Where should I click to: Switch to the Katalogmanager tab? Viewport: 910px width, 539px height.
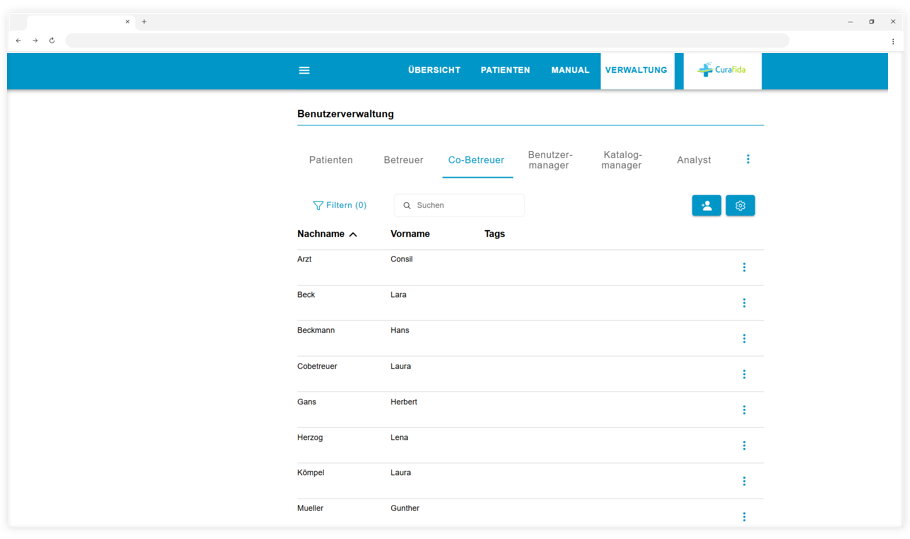(x=622, y=160)
